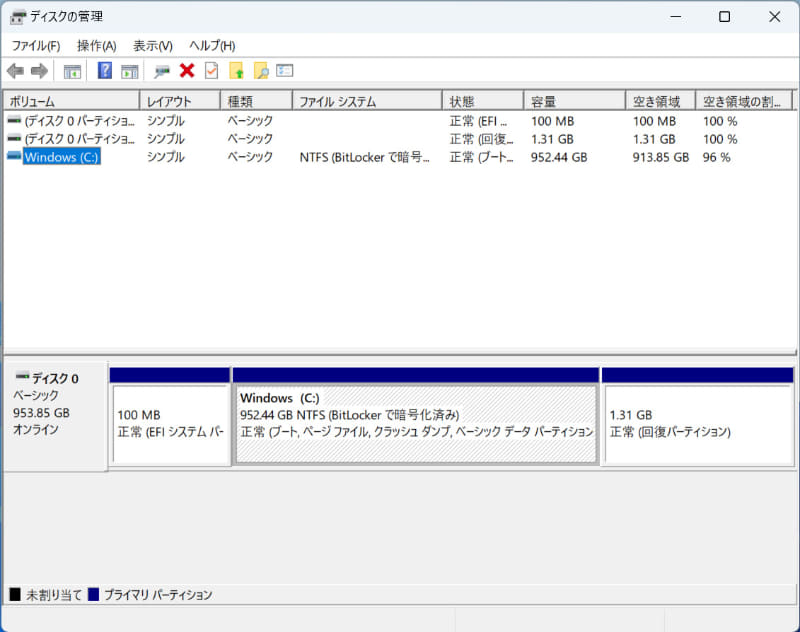Viewport: 800px width, 632px height.
Task: Click the document with red checkmark properties icon
Action: click(x=212, y=70)
